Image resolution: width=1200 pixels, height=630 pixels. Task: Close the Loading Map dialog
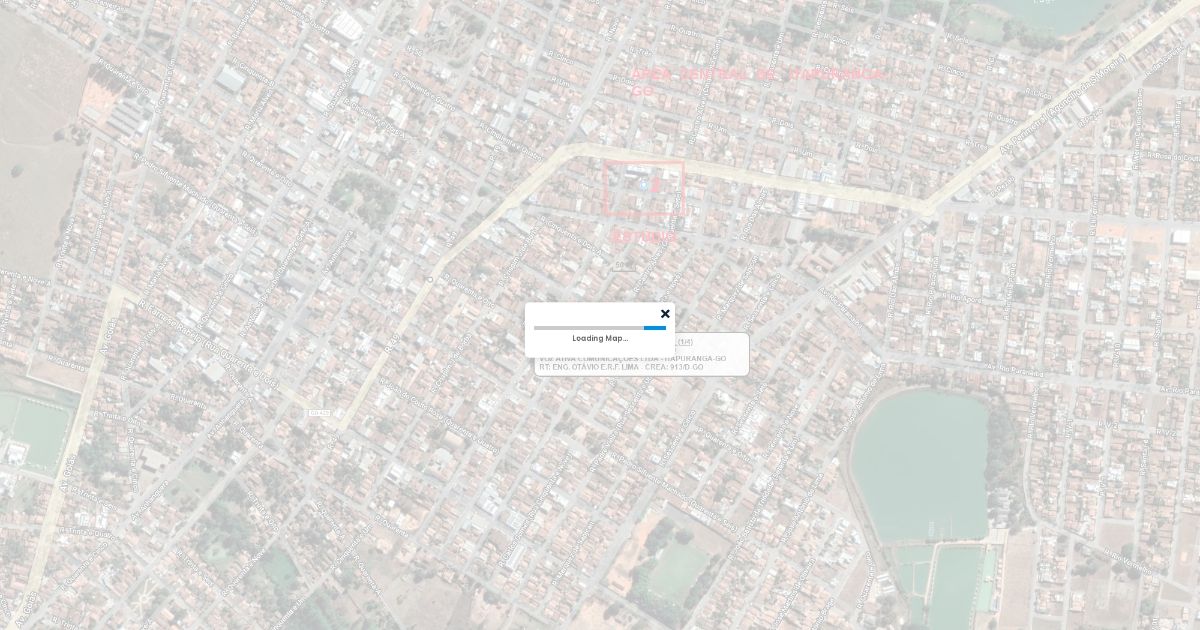click(x=665, y=314)
